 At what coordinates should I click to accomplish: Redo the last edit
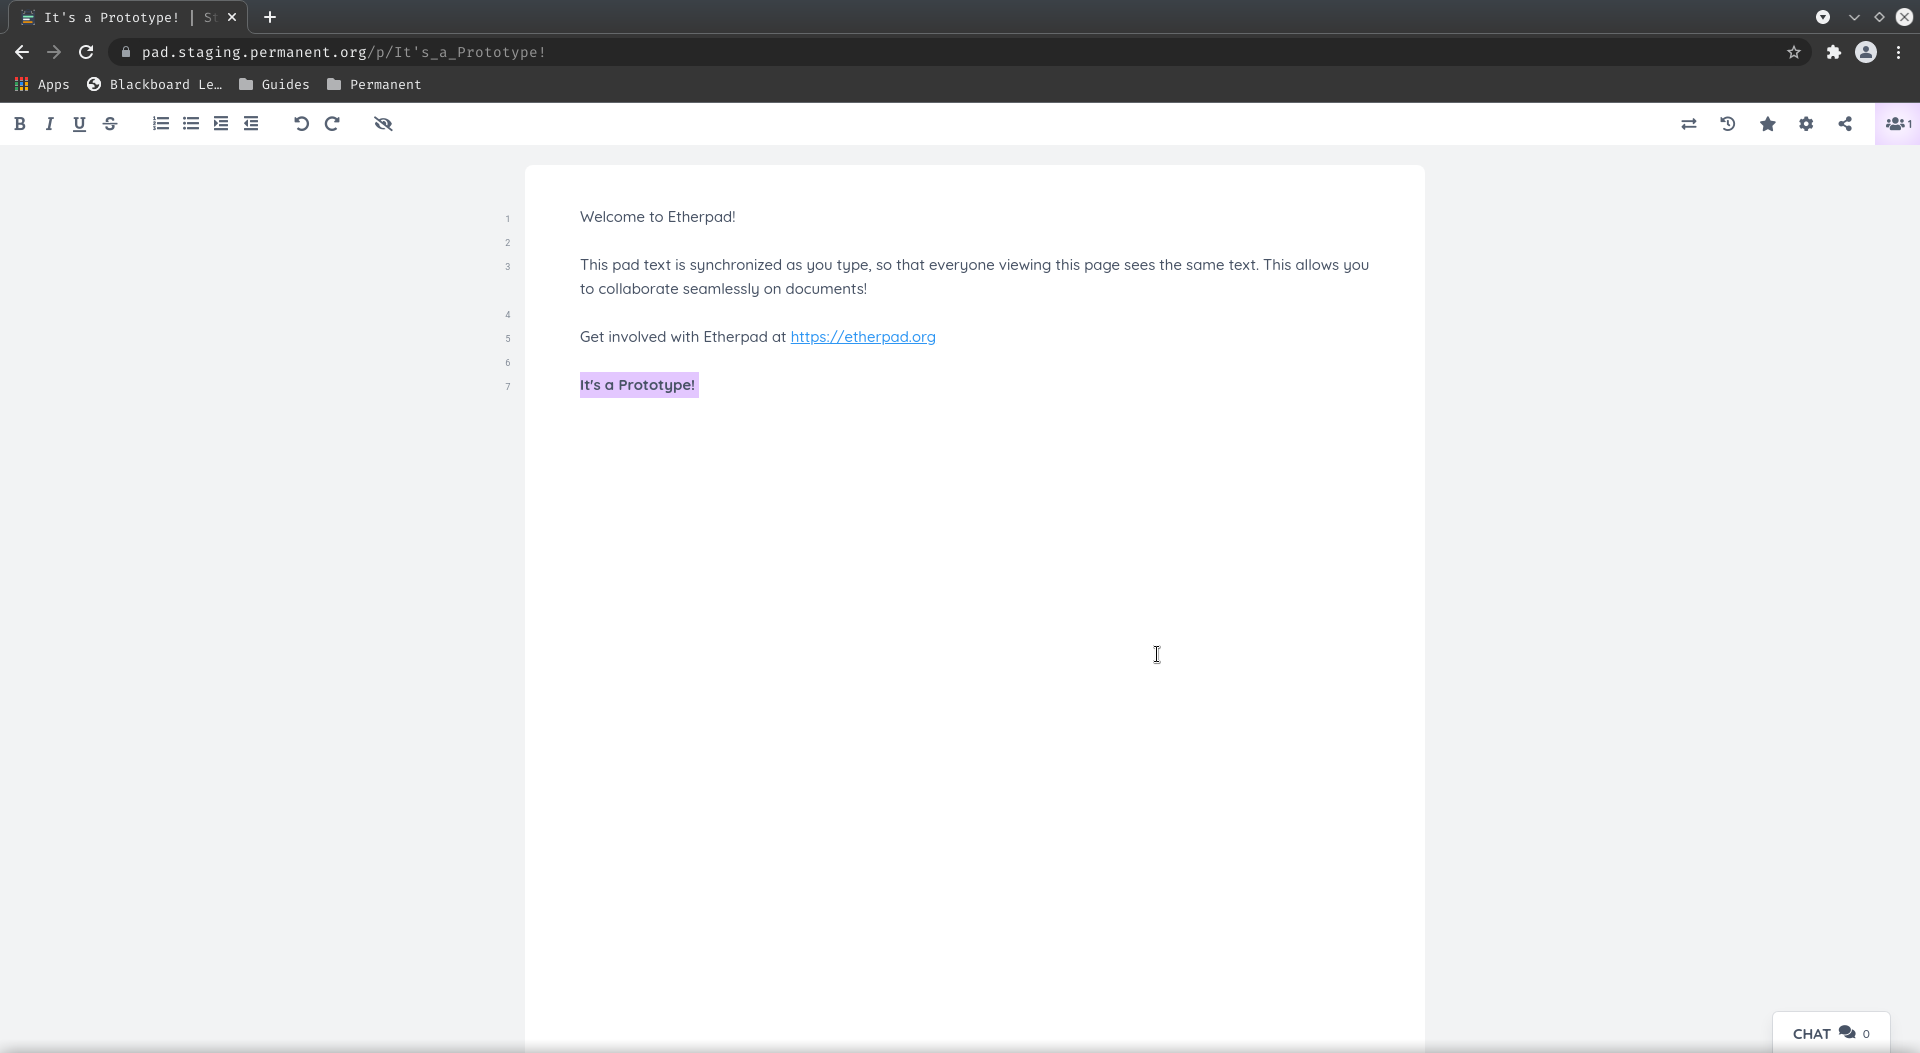(x=332, y=124)
